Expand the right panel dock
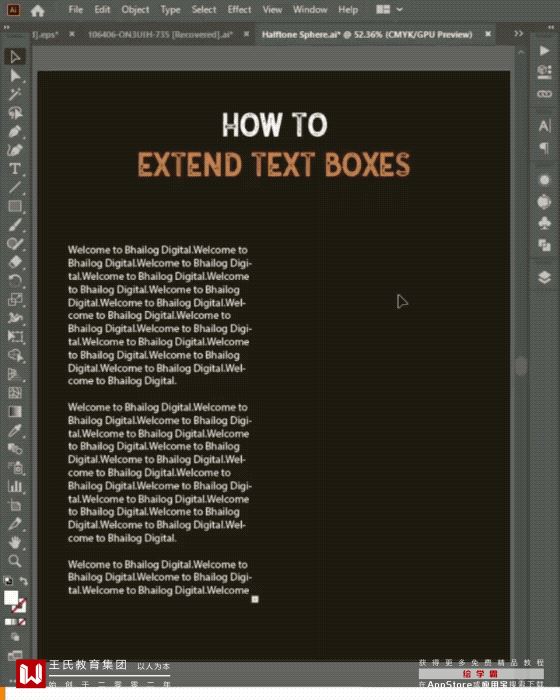This screenshot has width=560, height=700. [551, 27]
